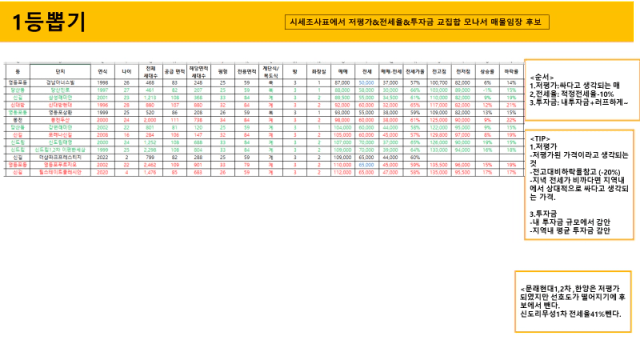Screen dimensions: 640x360
Task: Select the 하락률 cell '14%'
Action: point(511,82)
